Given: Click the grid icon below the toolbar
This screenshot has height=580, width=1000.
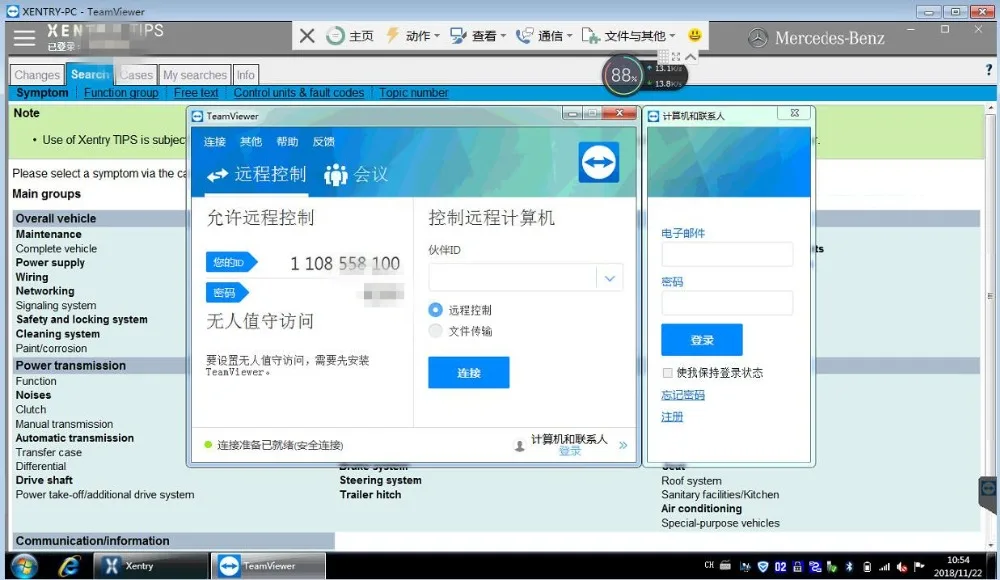Looking at the screenshot, I should coord(663,57).
